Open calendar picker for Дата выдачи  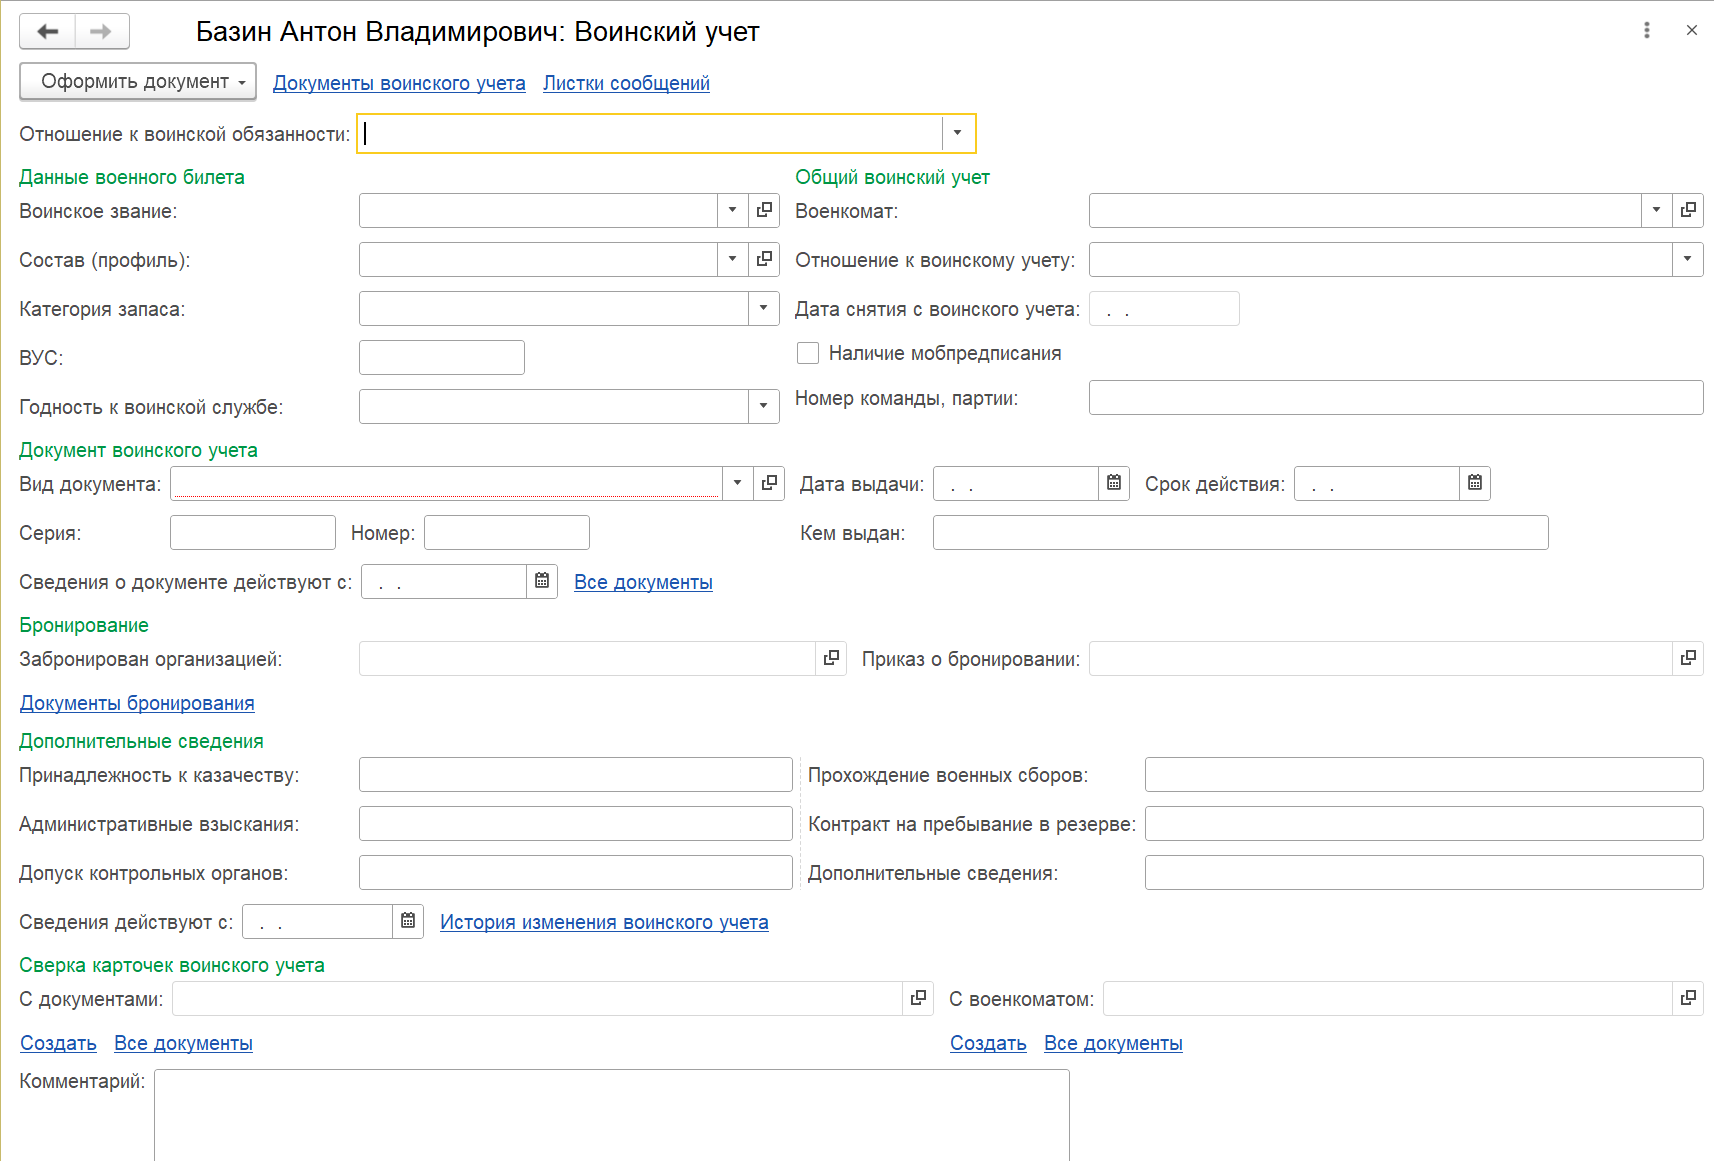coord(1114,484)
